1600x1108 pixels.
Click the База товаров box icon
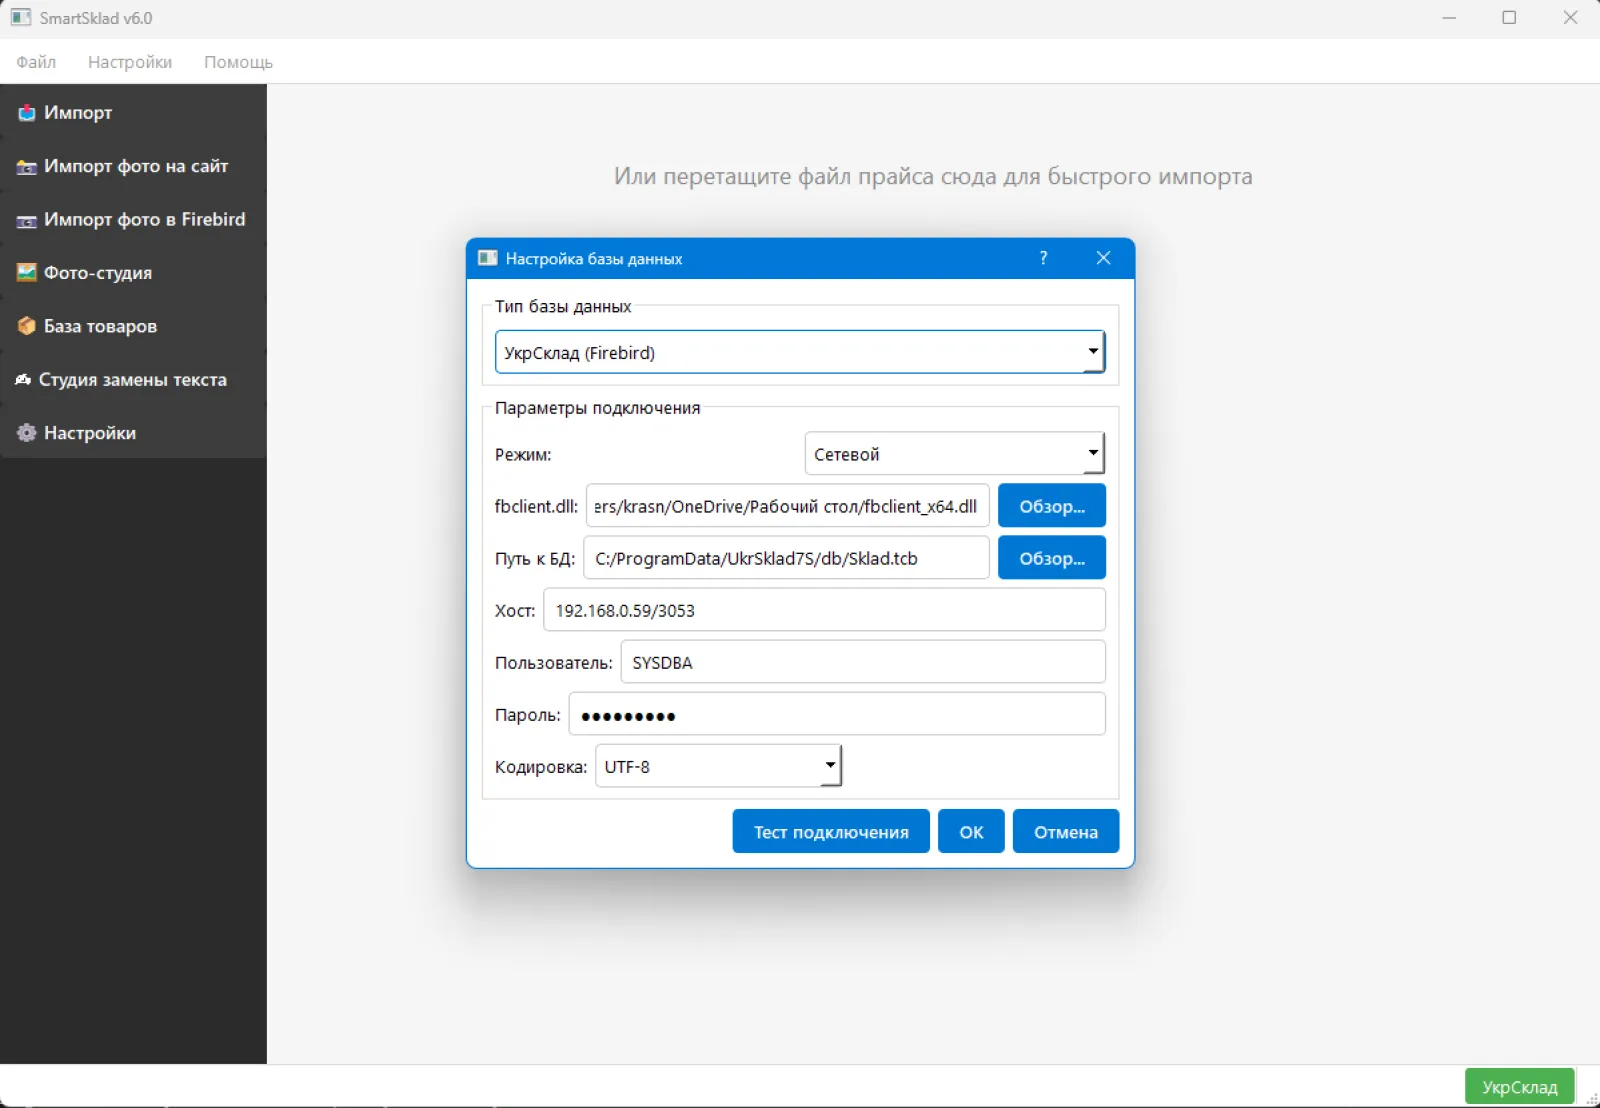(27, 326)
